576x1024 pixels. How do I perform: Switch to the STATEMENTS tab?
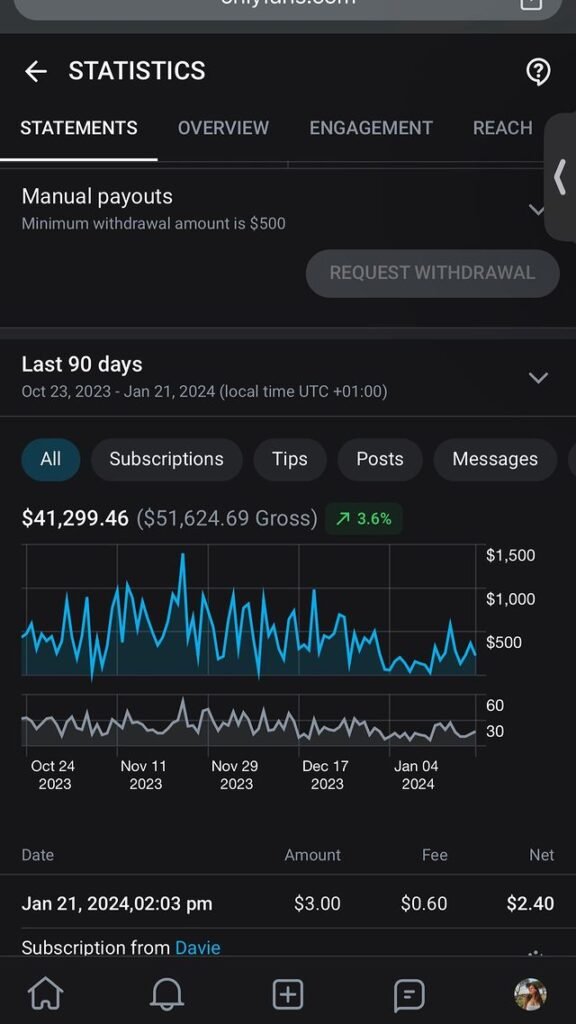pyautogui.click(x=79, y=128)
